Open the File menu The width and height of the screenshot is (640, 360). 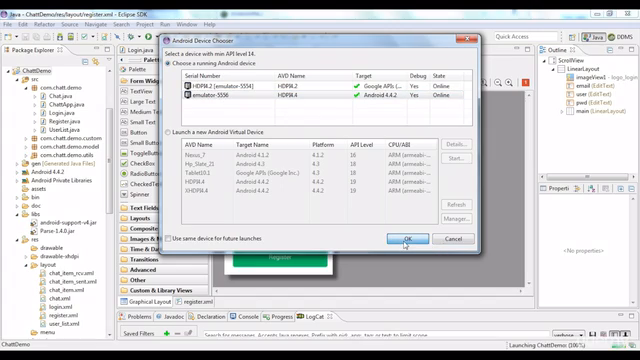[7, 24]
